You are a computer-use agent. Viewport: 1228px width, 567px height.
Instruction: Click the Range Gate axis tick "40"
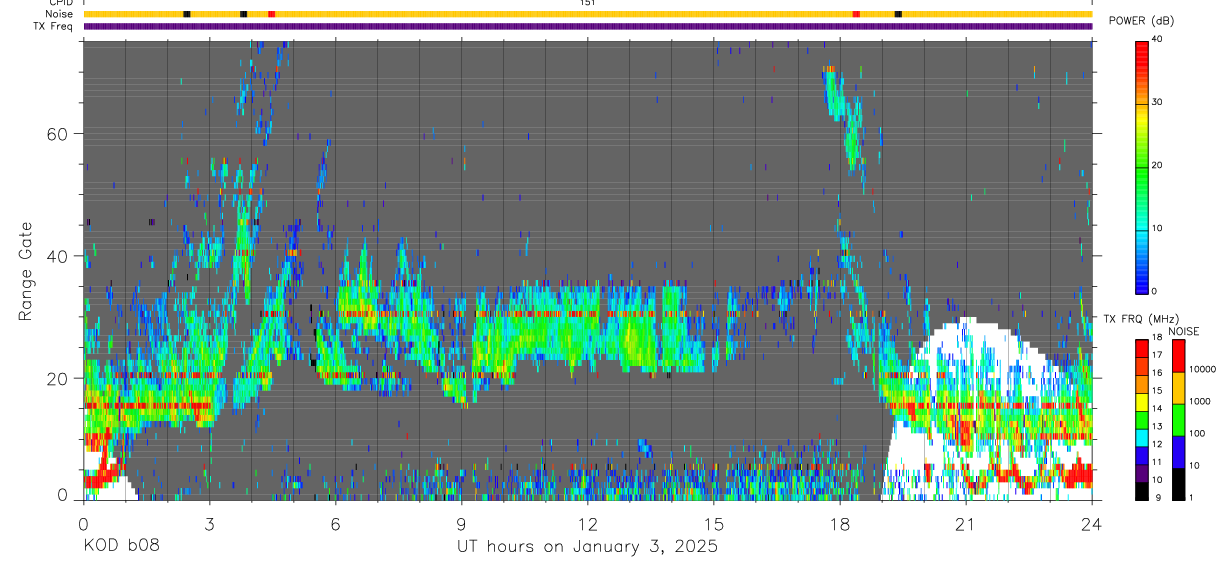coord(56,256)
